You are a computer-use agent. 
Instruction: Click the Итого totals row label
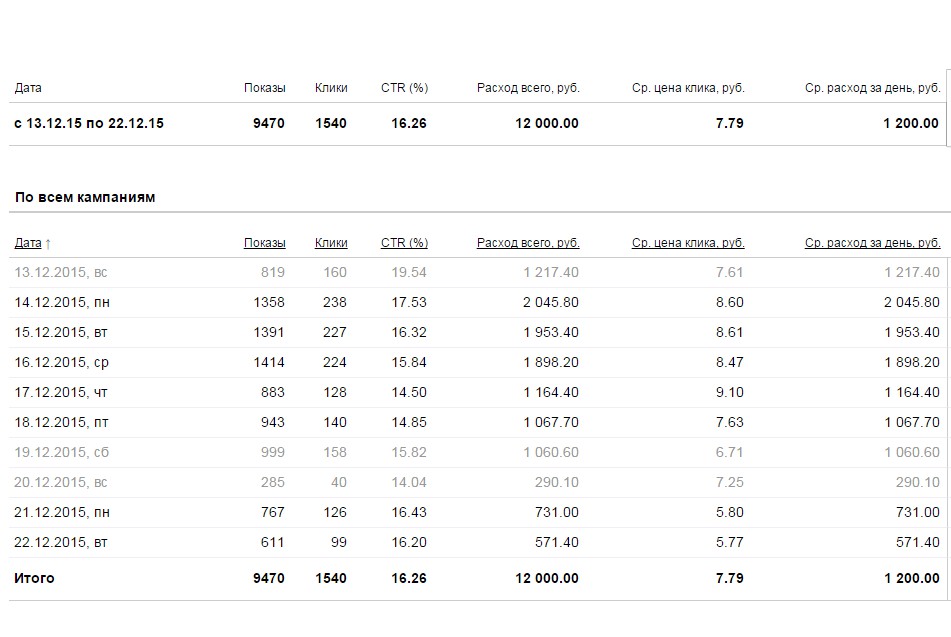35,578
